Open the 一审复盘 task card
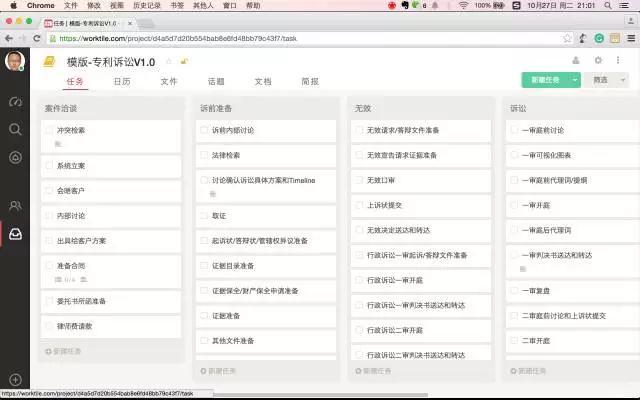 (573, 291)
